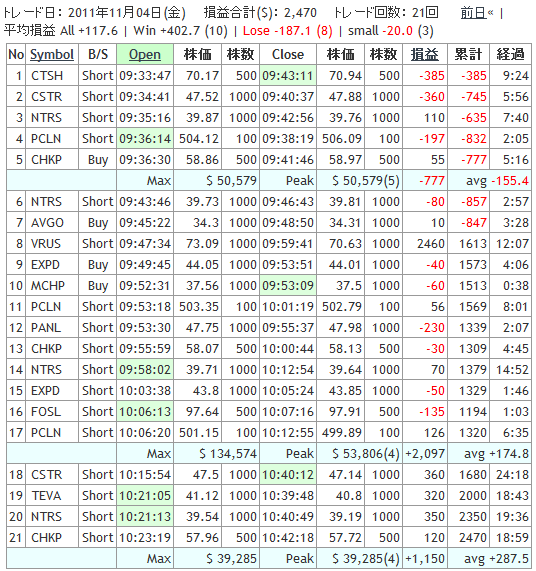
Task: Click Max value $ 134,574
Action: 228,454
